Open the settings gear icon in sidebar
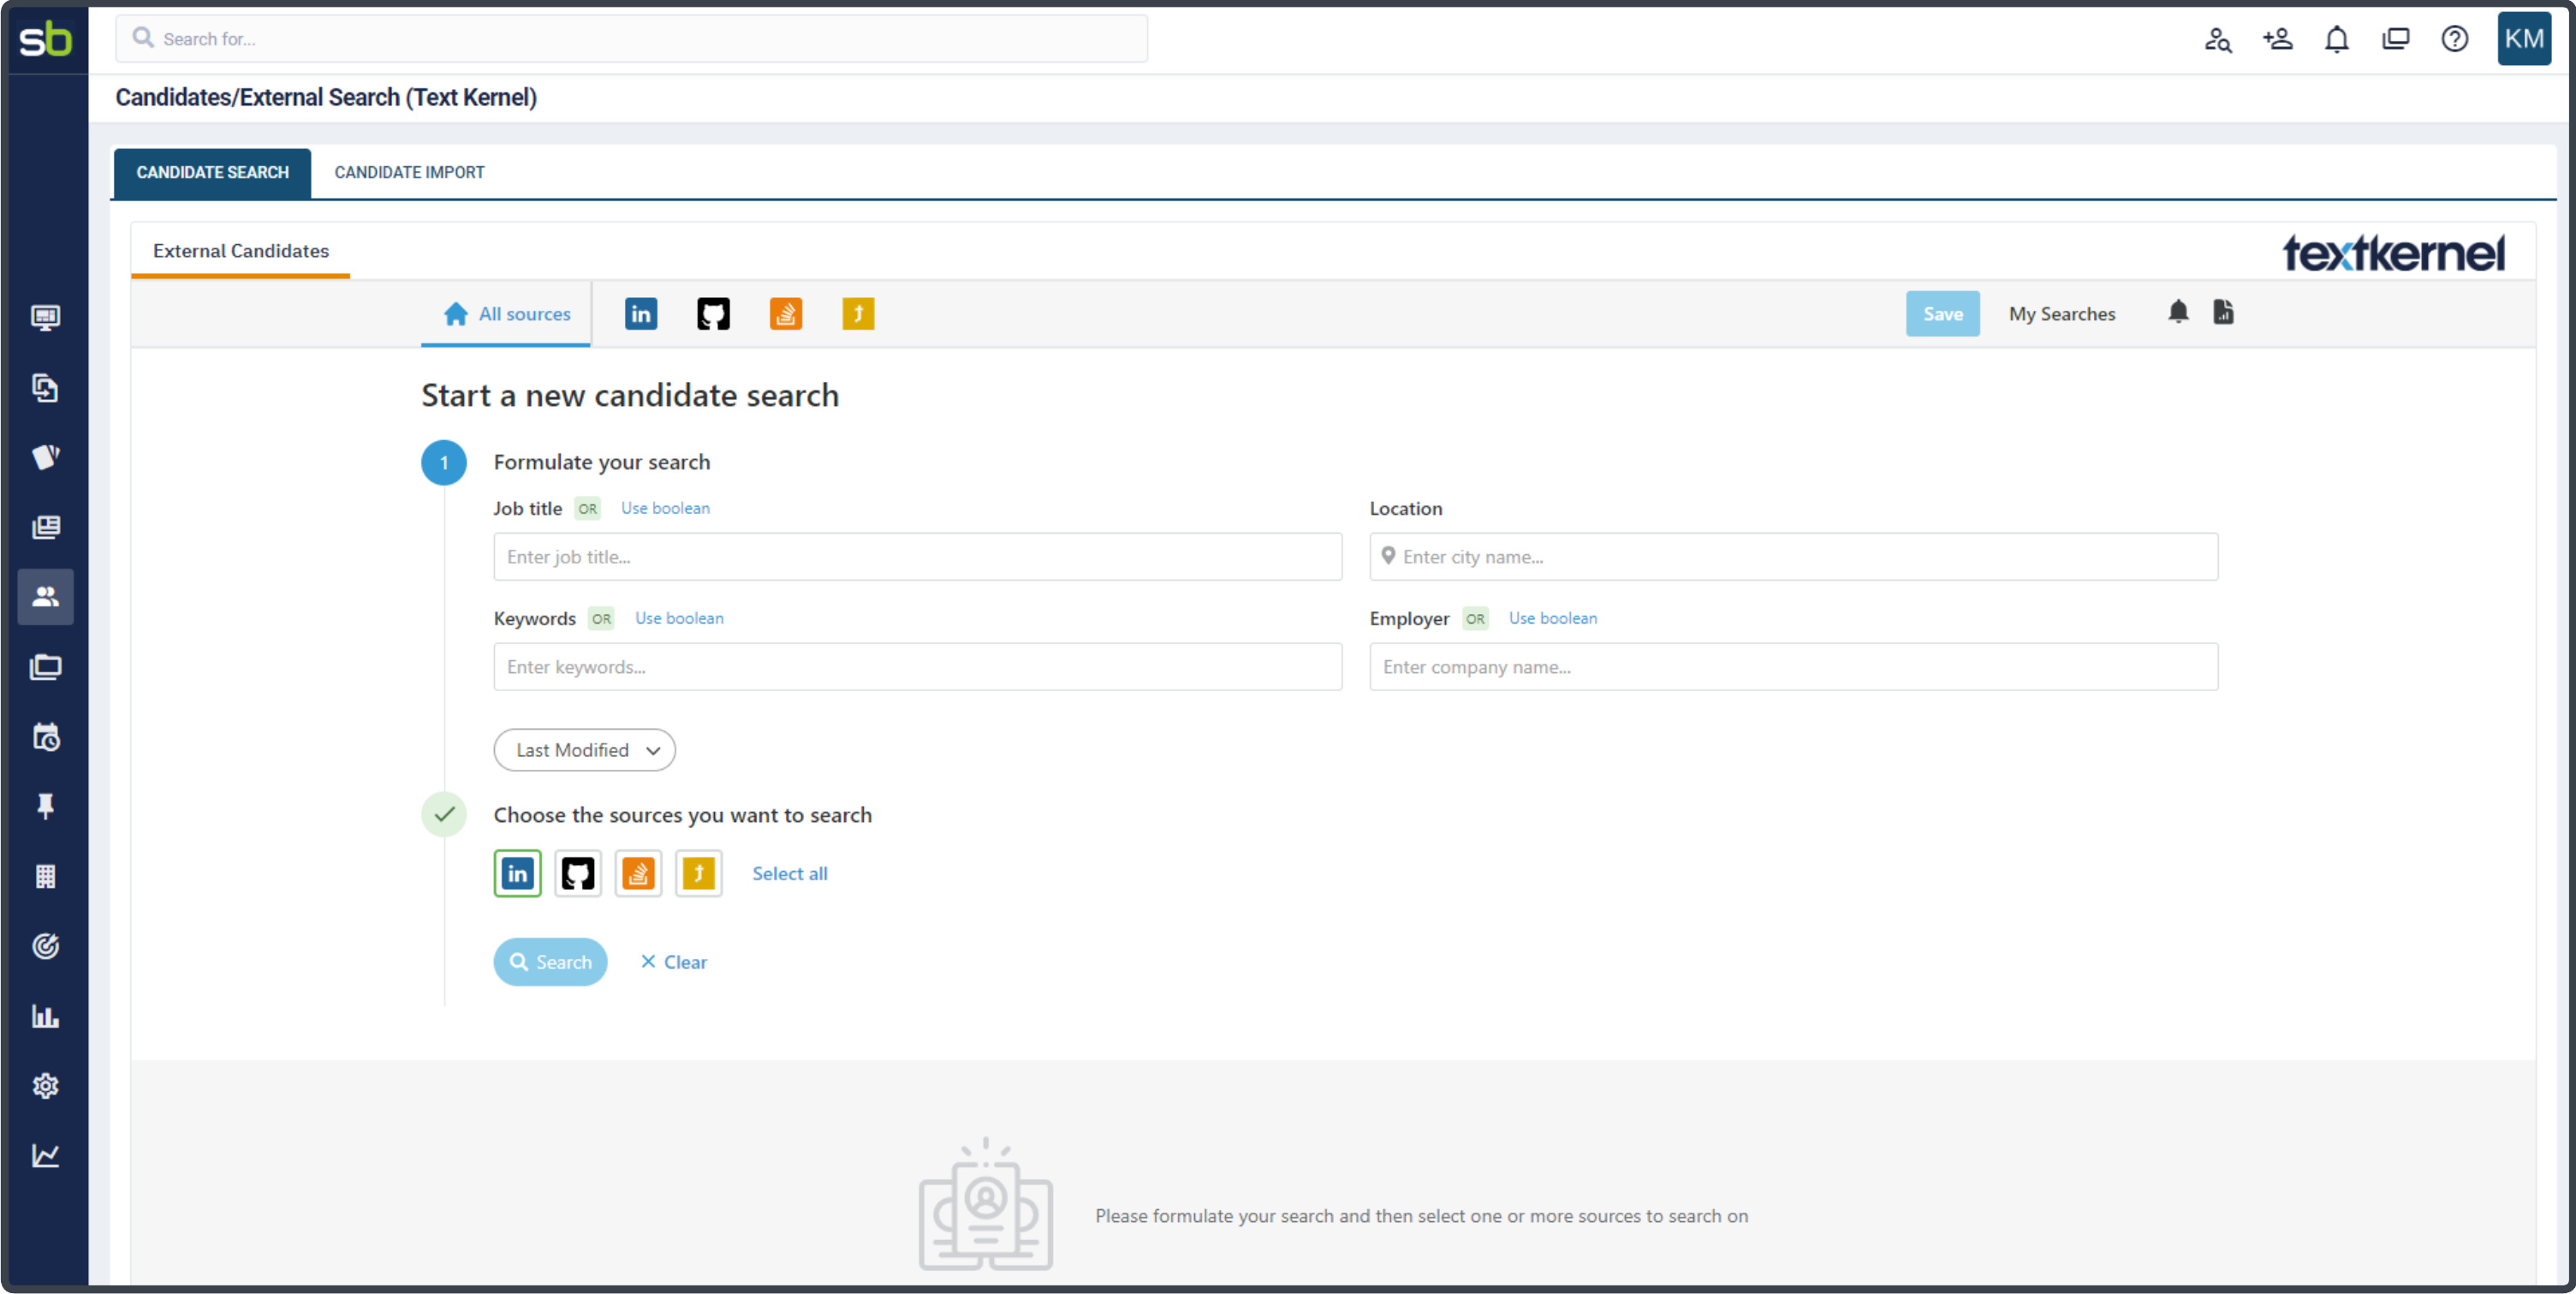This screenshot has width=2576, height=1294. pyautogui.click(x=45, y=1086)
